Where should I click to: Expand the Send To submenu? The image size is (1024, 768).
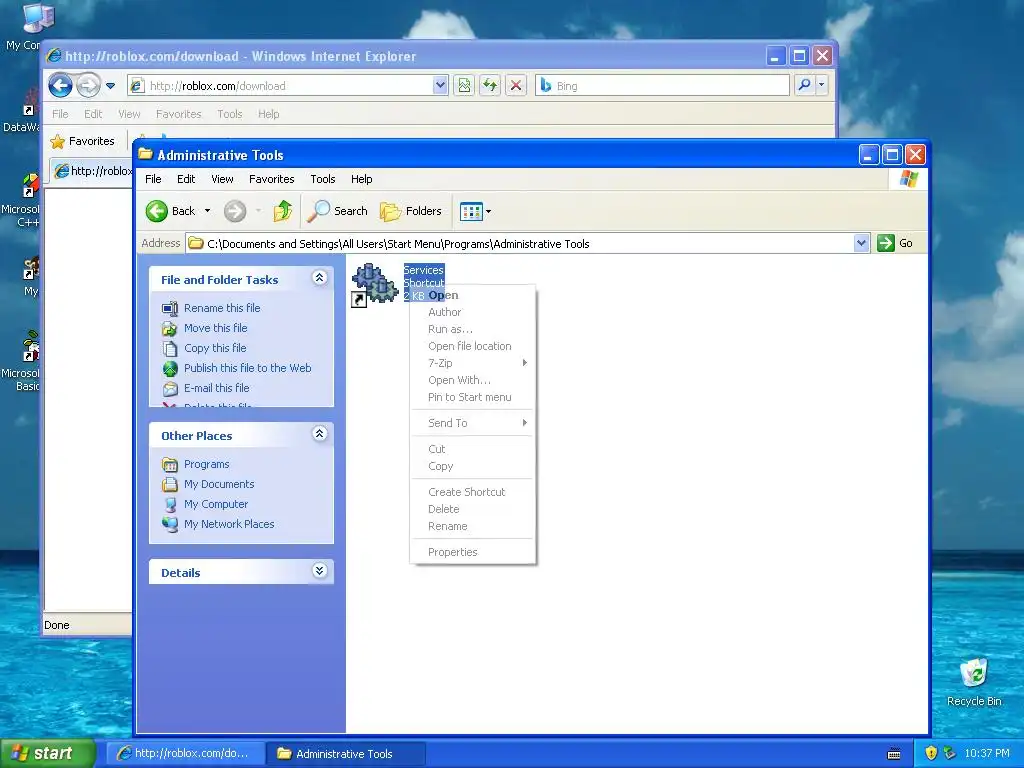point(472,423)
